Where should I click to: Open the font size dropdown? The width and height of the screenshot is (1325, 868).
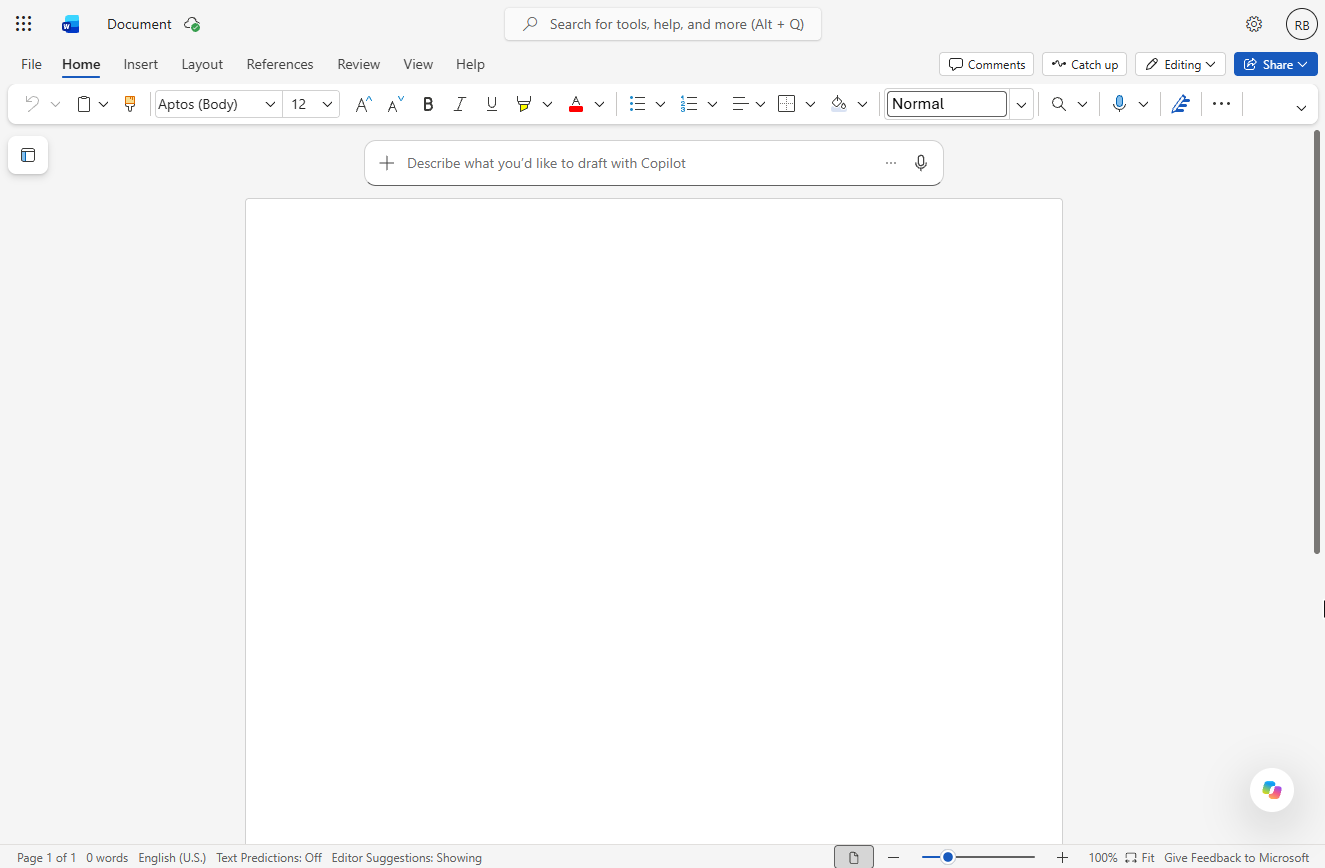click(327, 104)
